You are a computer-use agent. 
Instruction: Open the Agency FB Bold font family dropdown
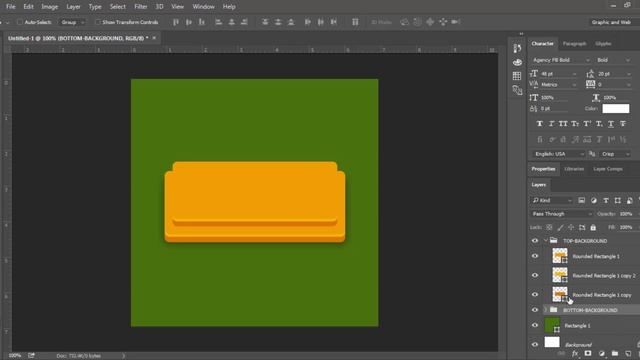point(561,60)
